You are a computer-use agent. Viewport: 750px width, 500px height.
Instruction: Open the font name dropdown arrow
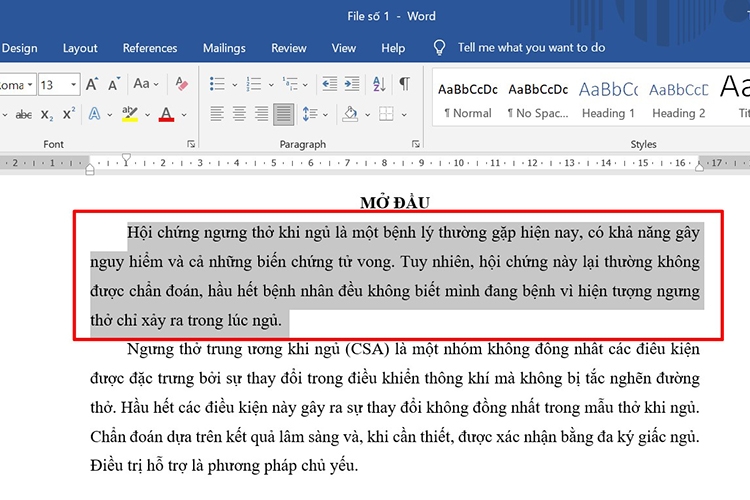30,85
